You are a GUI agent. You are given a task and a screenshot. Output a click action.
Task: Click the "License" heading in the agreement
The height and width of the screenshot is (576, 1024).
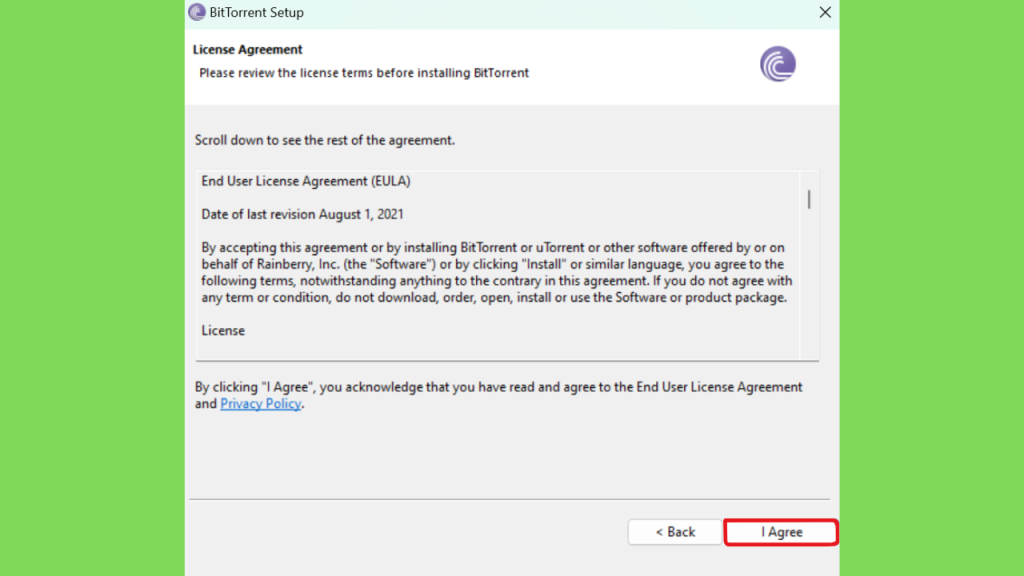pyautogui.click(x=223, y=331)
